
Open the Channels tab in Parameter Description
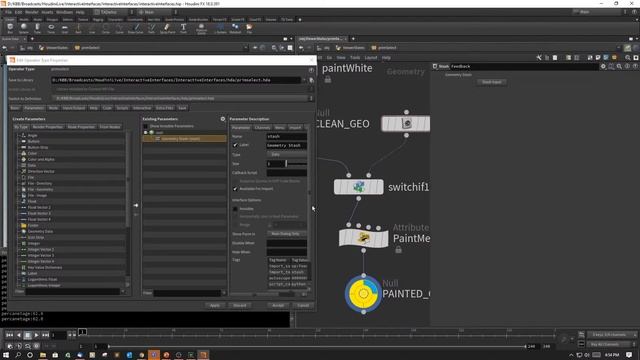click(x=262, y=127)
